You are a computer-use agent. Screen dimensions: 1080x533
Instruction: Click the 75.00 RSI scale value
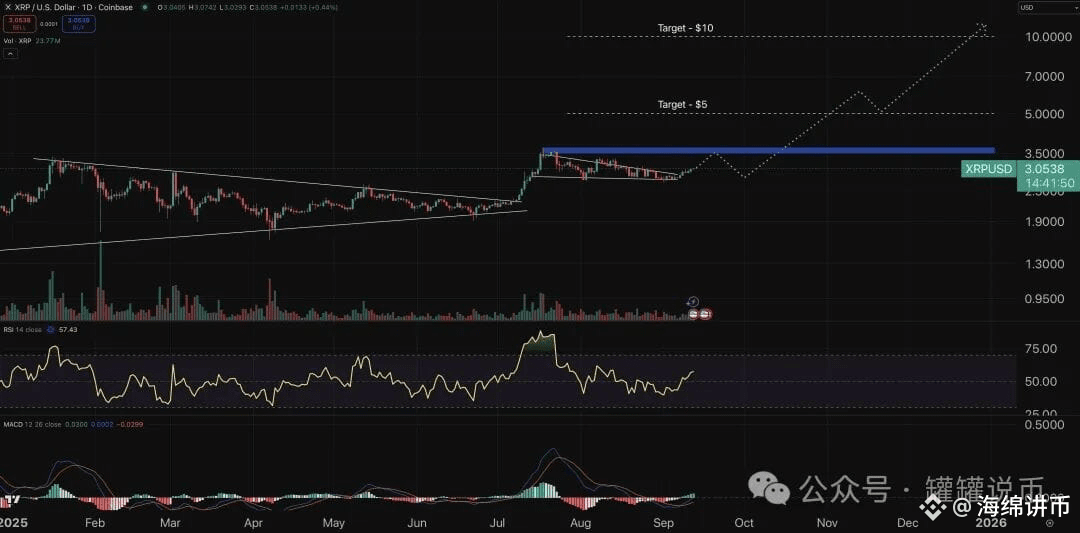click(x=1043, y=349)
